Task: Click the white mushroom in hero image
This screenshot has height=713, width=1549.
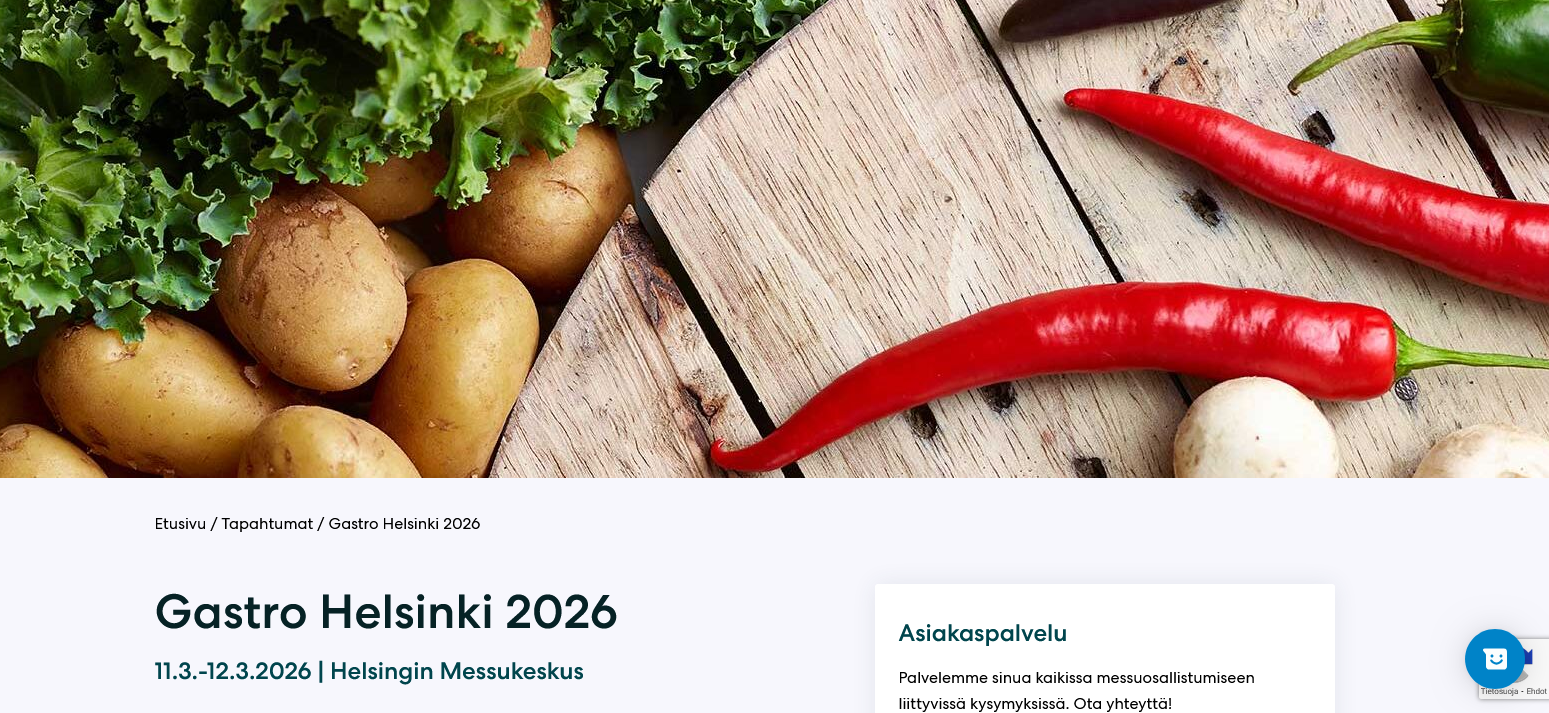Action: click(x=1255, y=430)
